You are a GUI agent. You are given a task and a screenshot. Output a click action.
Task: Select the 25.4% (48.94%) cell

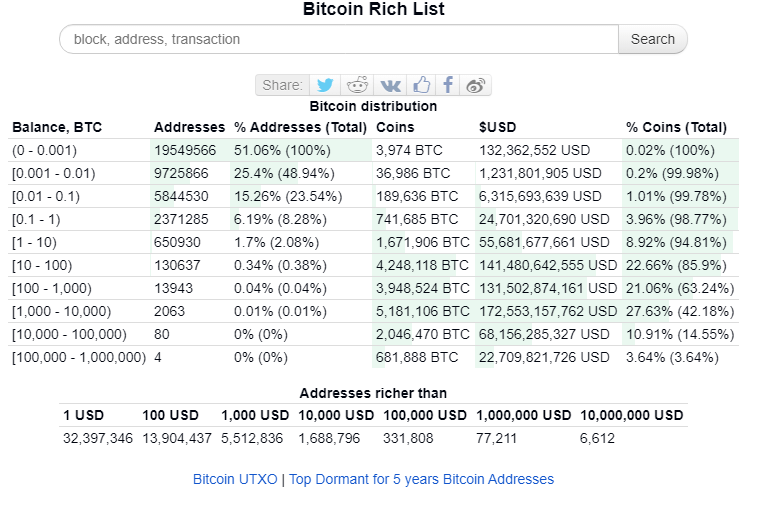point(284,173)
